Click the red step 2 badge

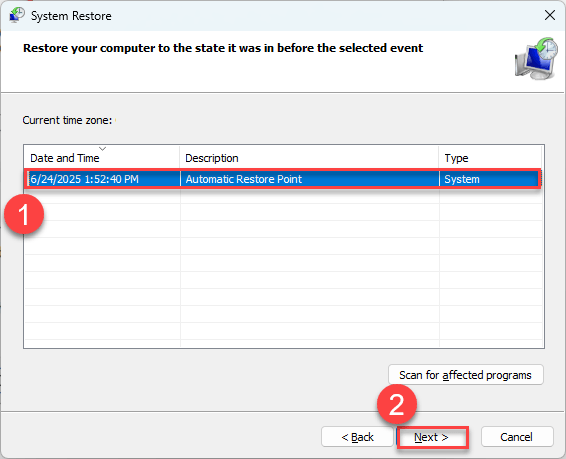tap(397, 404)
